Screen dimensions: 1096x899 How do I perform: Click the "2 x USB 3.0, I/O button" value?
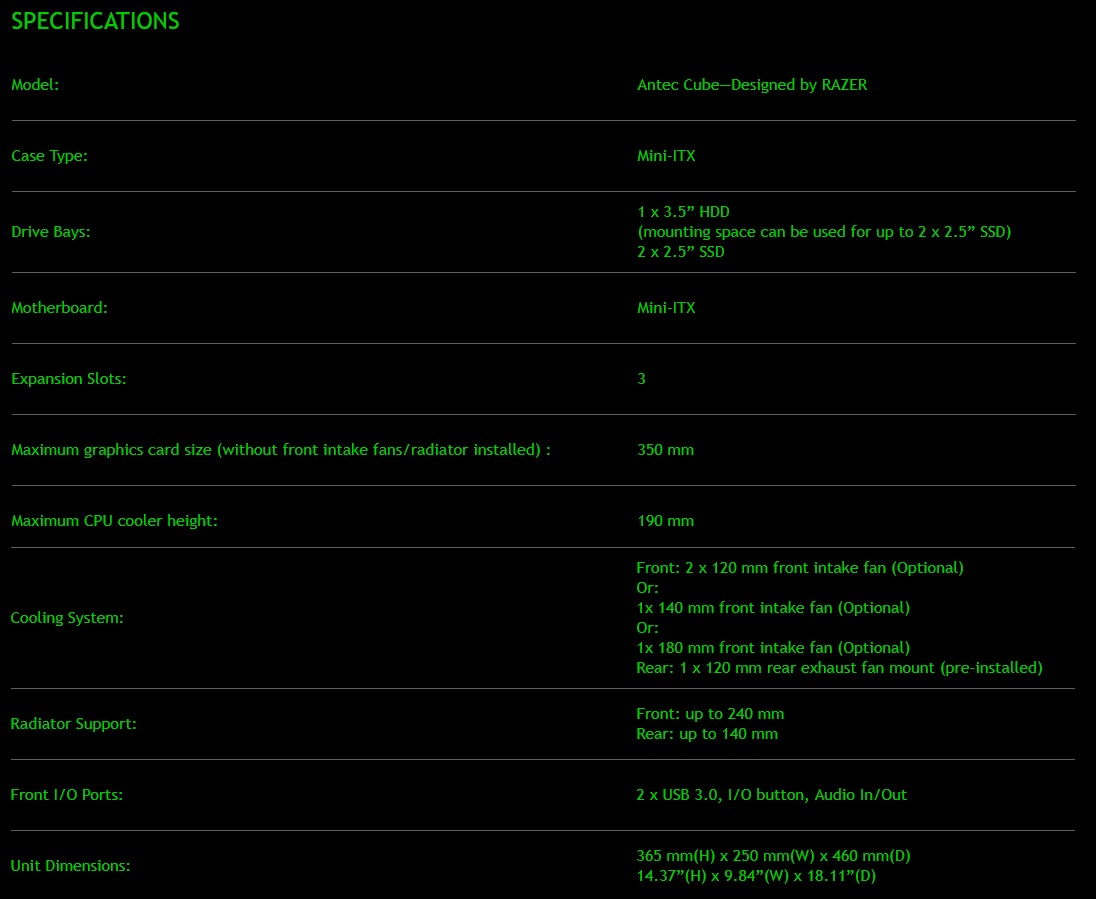[x=772, y=795]
